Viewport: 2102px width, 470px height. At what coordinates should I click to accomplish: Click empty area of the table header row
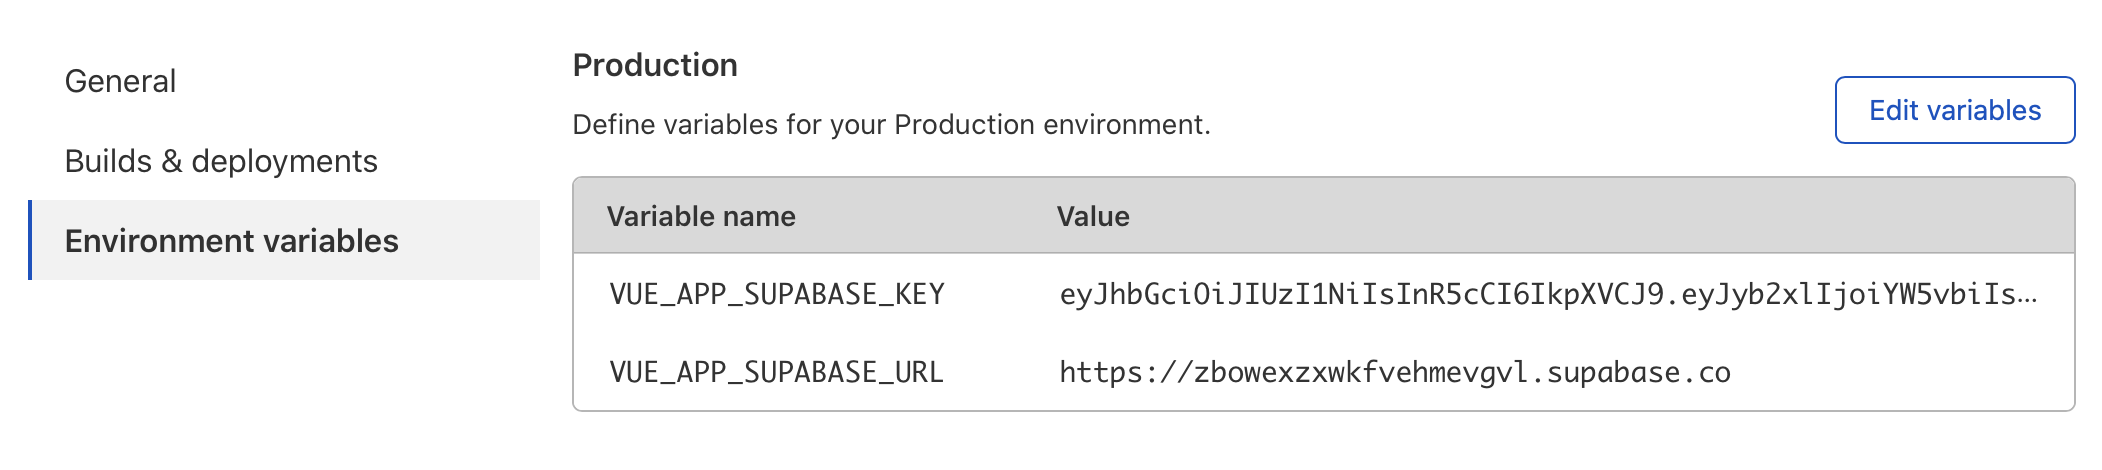(1600, 216)
